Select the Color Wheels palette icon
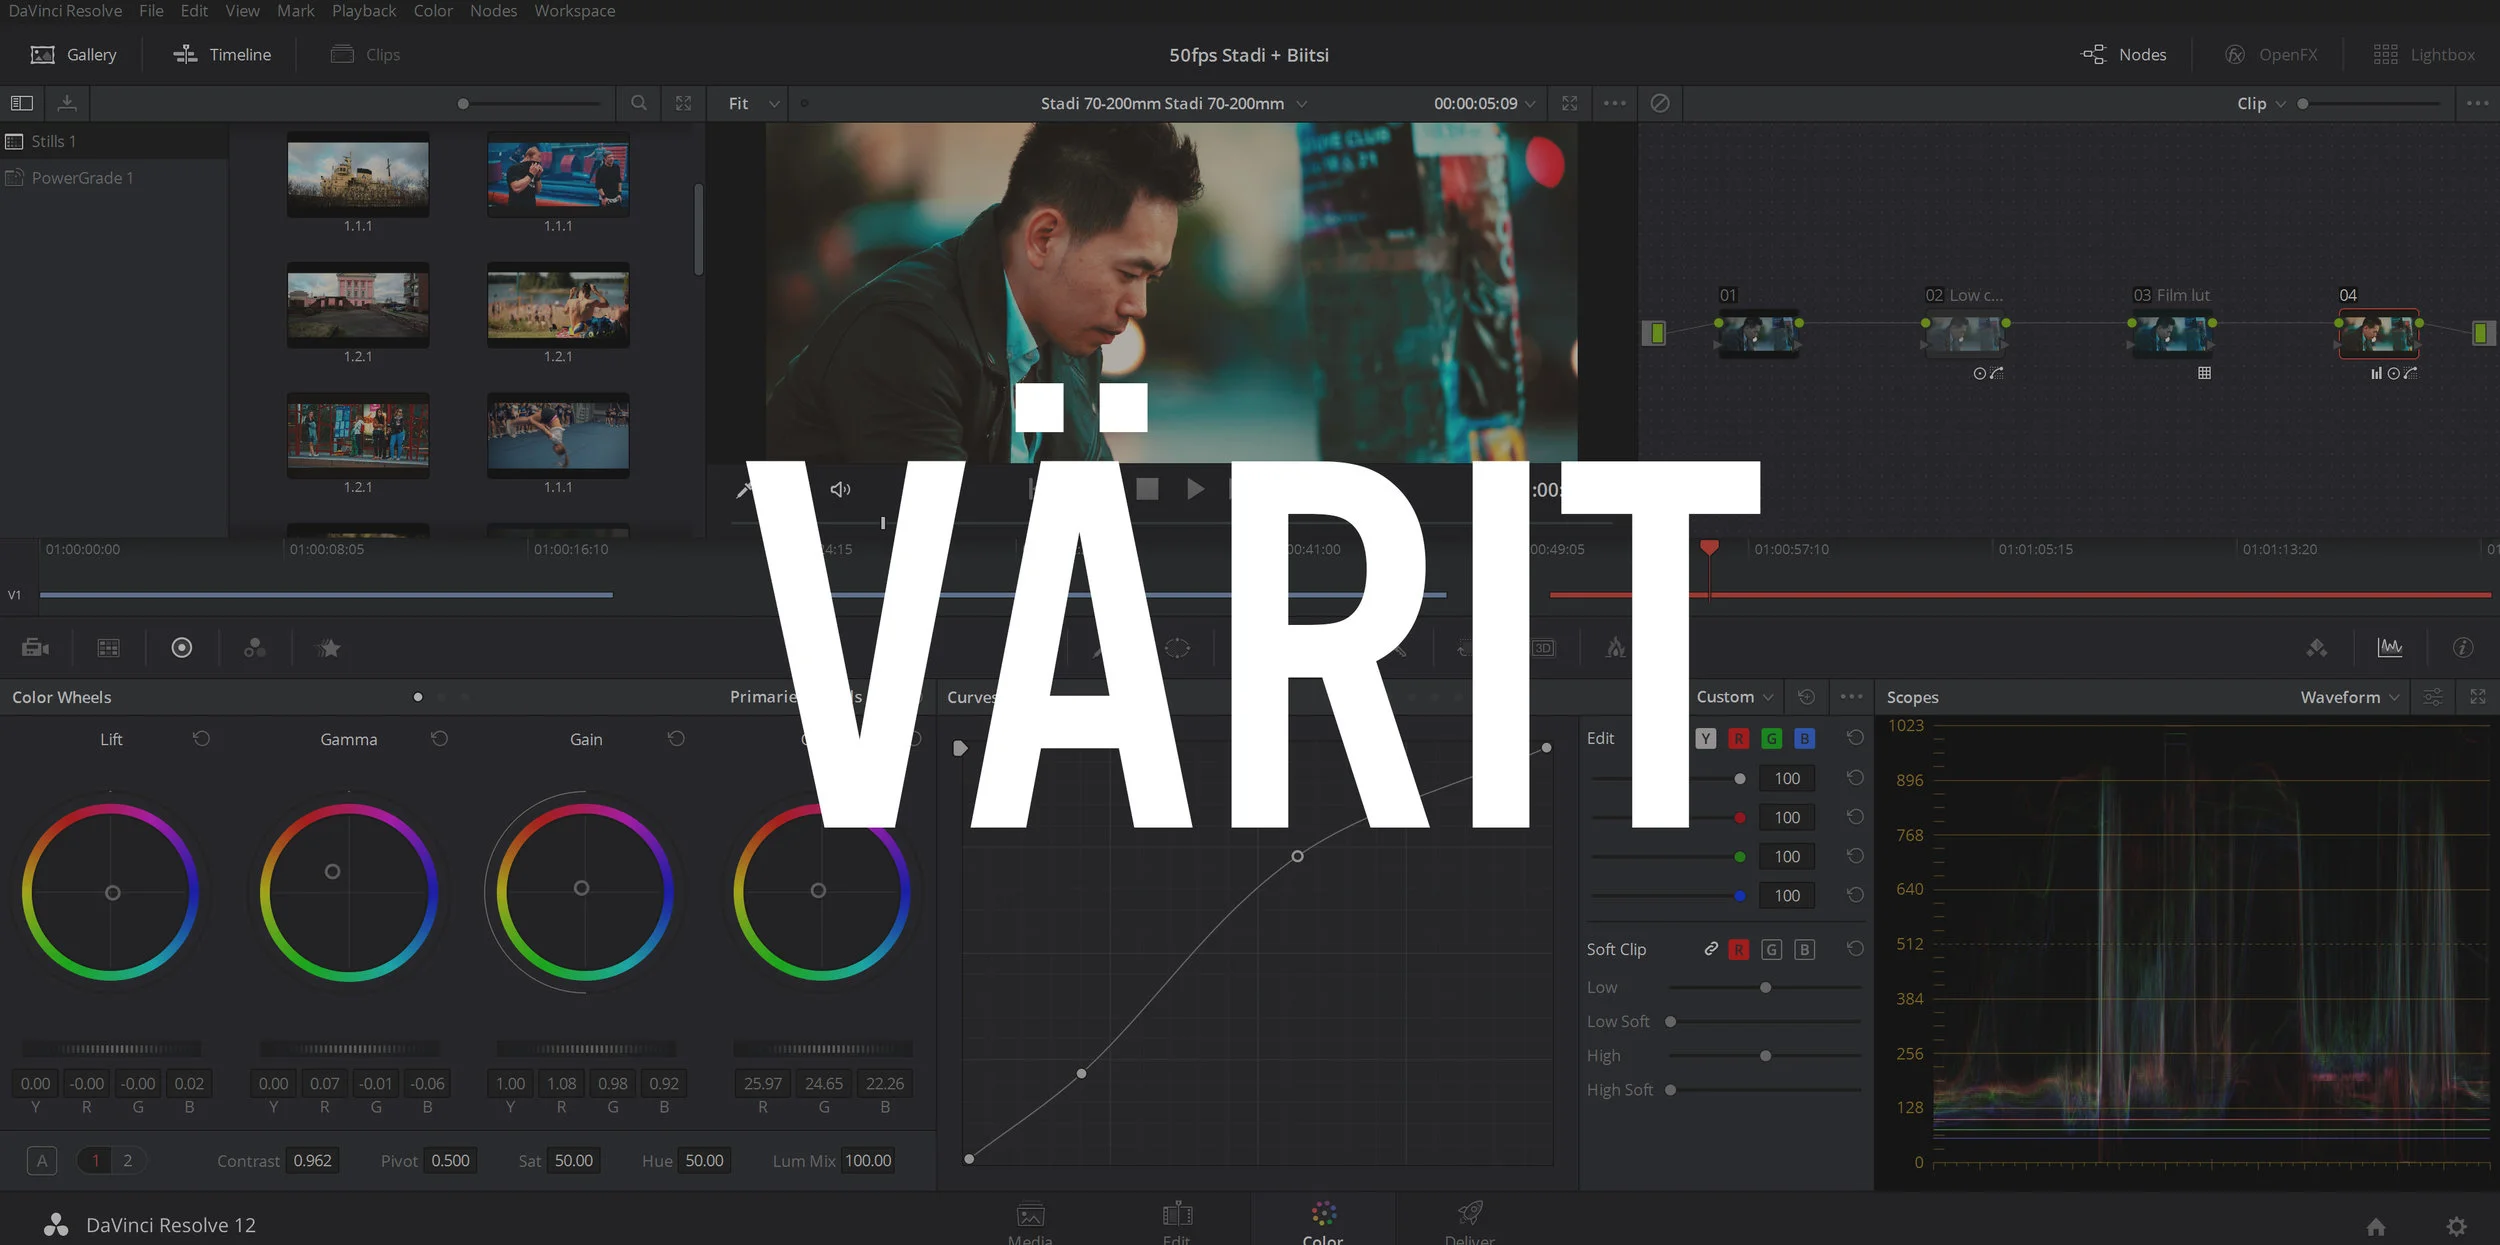 point(181,648)
